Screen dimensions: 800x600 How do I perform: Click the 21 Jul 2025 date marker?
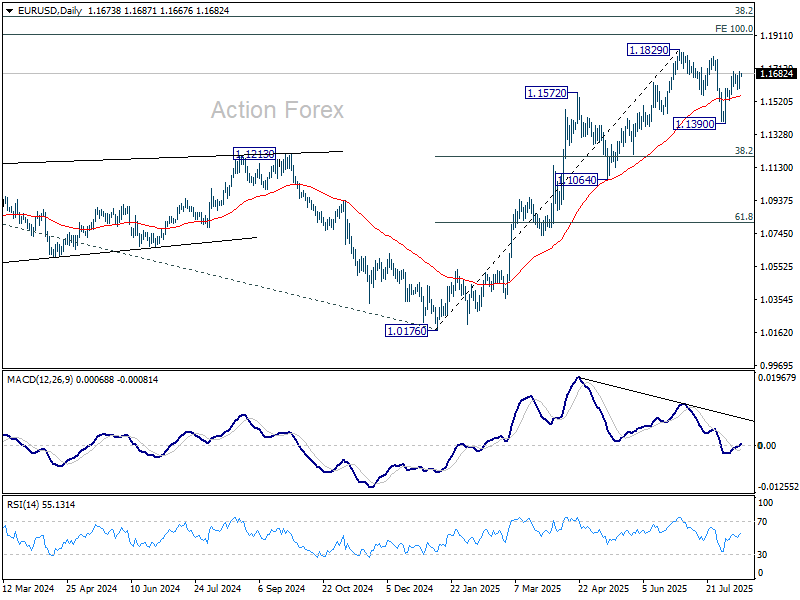(x=730, y=588)
